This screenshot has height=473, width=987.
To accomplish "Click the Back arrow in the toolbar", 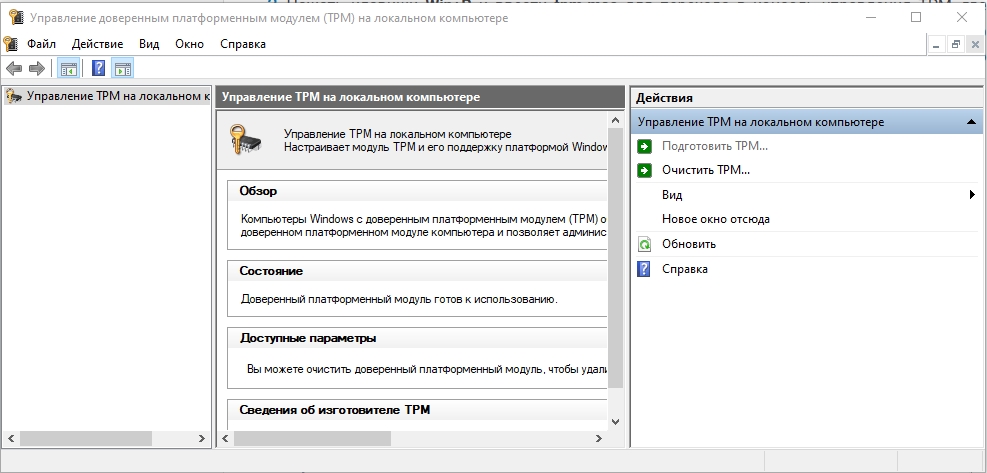I will 13,68.
